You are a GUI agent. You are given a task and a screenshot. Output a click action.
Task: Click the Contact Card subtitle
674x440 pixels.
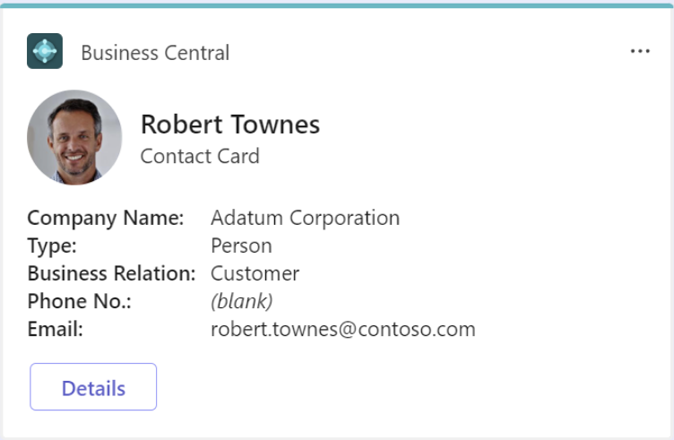tap(200, 156)
